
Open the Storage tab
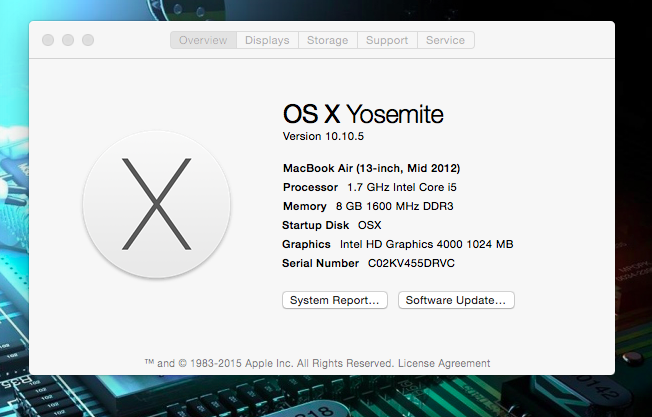click(327, 40)
